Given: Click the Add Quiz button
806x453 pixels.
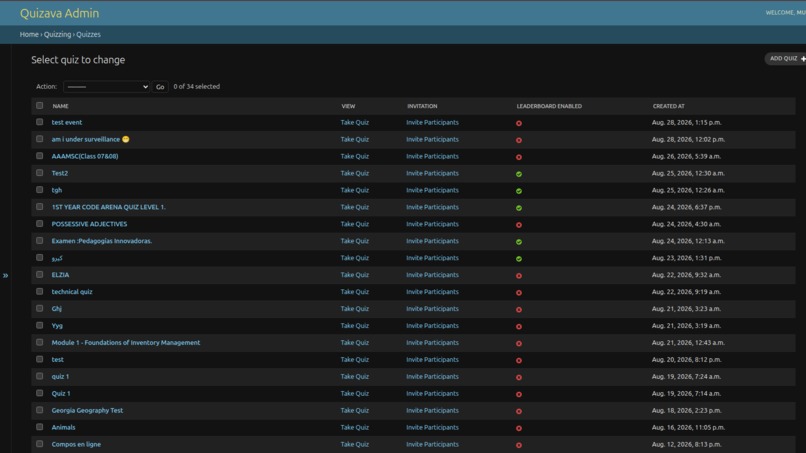Looking at the screenshot, I should click(x=786, y=59).
